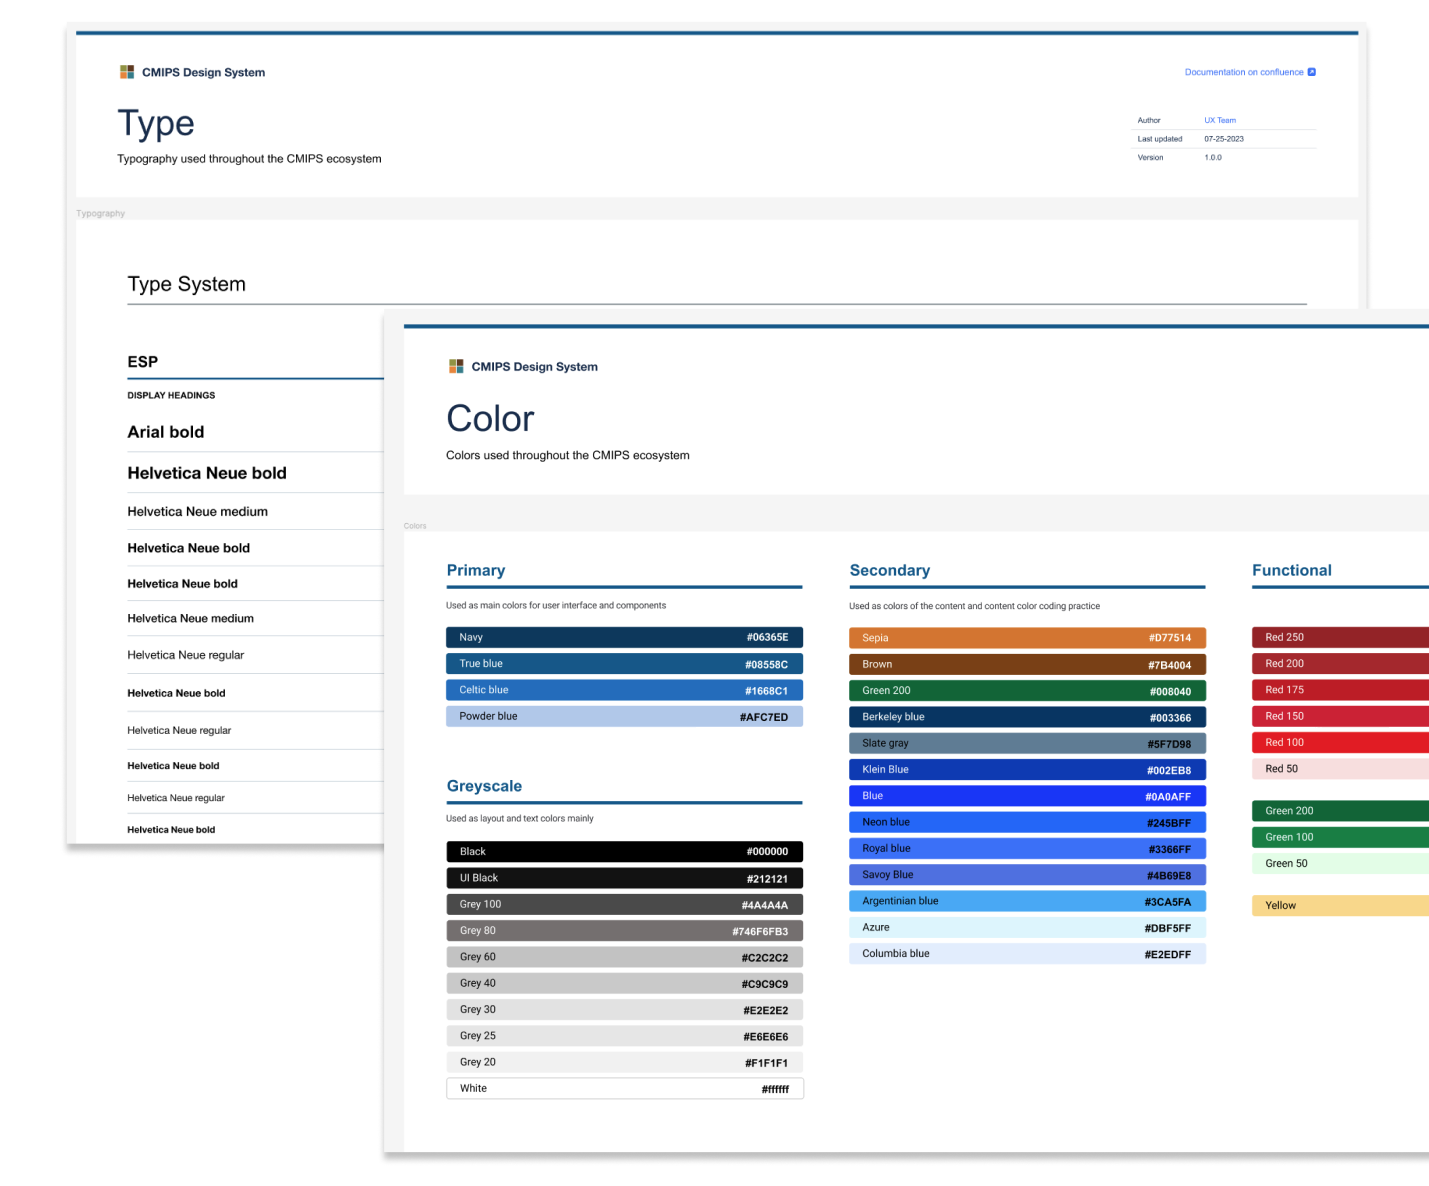Select the Arial bold display heading row

click(x=255, y=432)
